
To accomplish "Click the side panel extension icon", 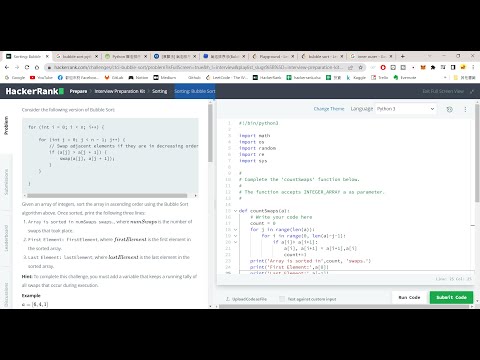I will click(x=453, y=67).
